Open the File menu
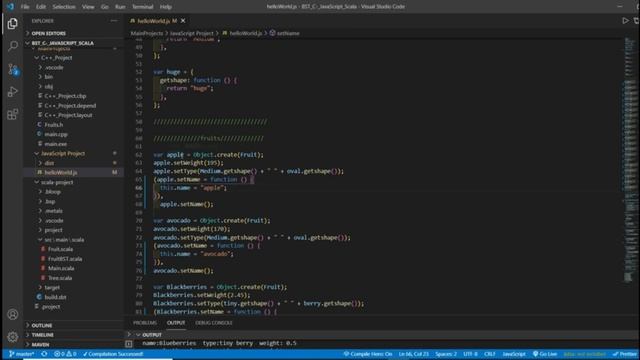This screenshot has height=360, width=640. click(x=25, y=7)
